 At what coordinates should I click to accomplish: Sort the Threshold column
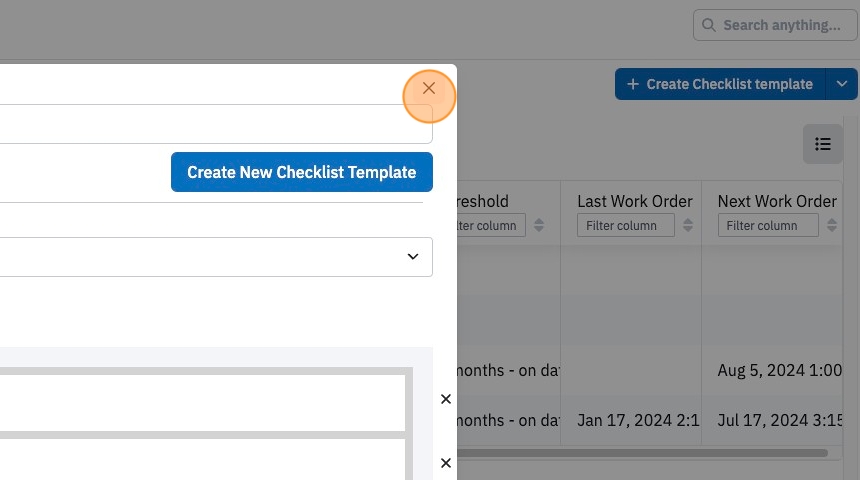(539, 225)
